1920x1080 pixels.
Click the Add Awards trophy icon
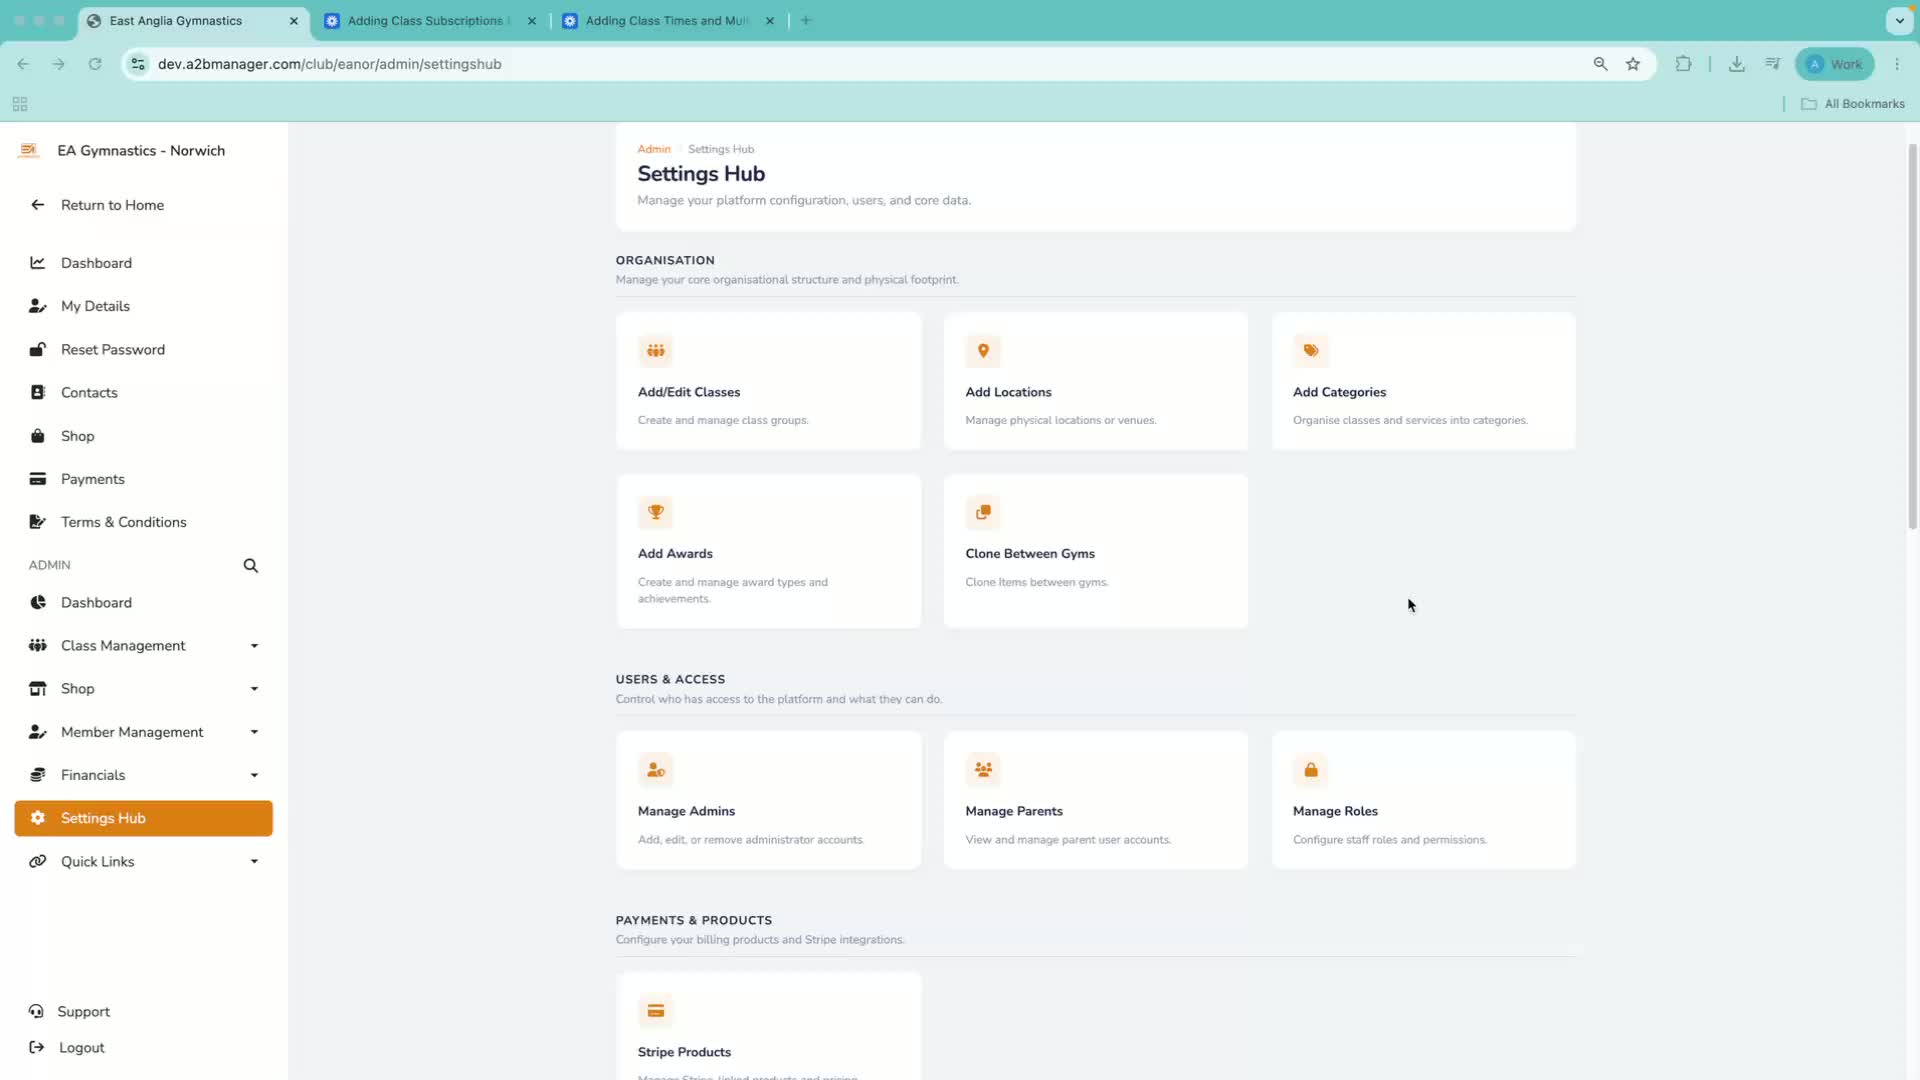point(655,512)
